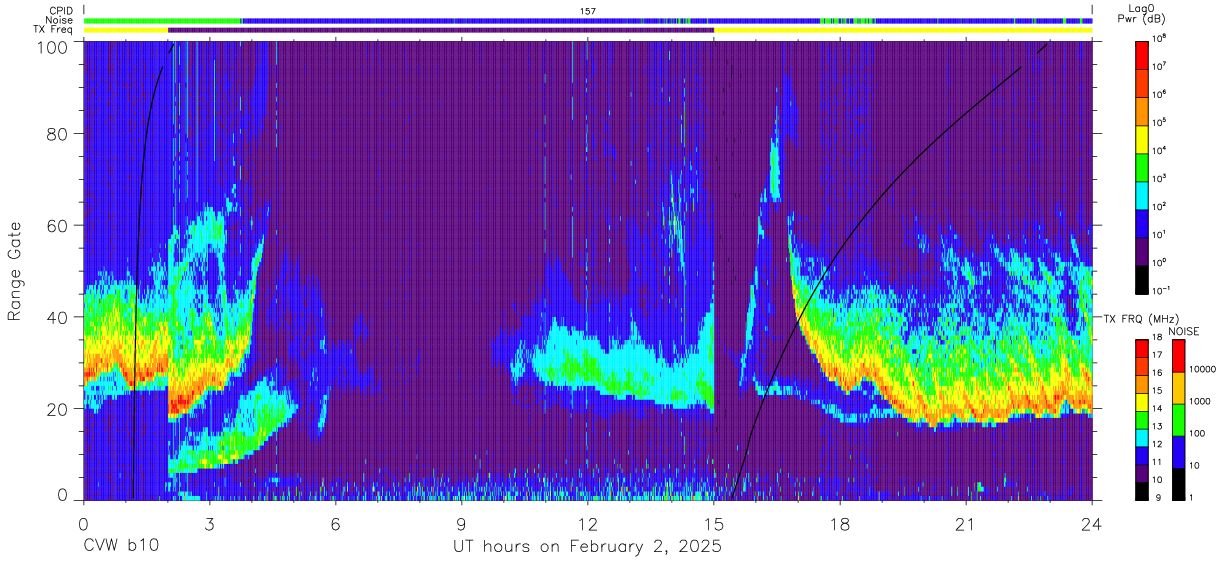Pick yellow segment of Lag0 Pwr colorbar
Image resolution: width=1228 pixels, height=567 pixels.
(1143, 138)
